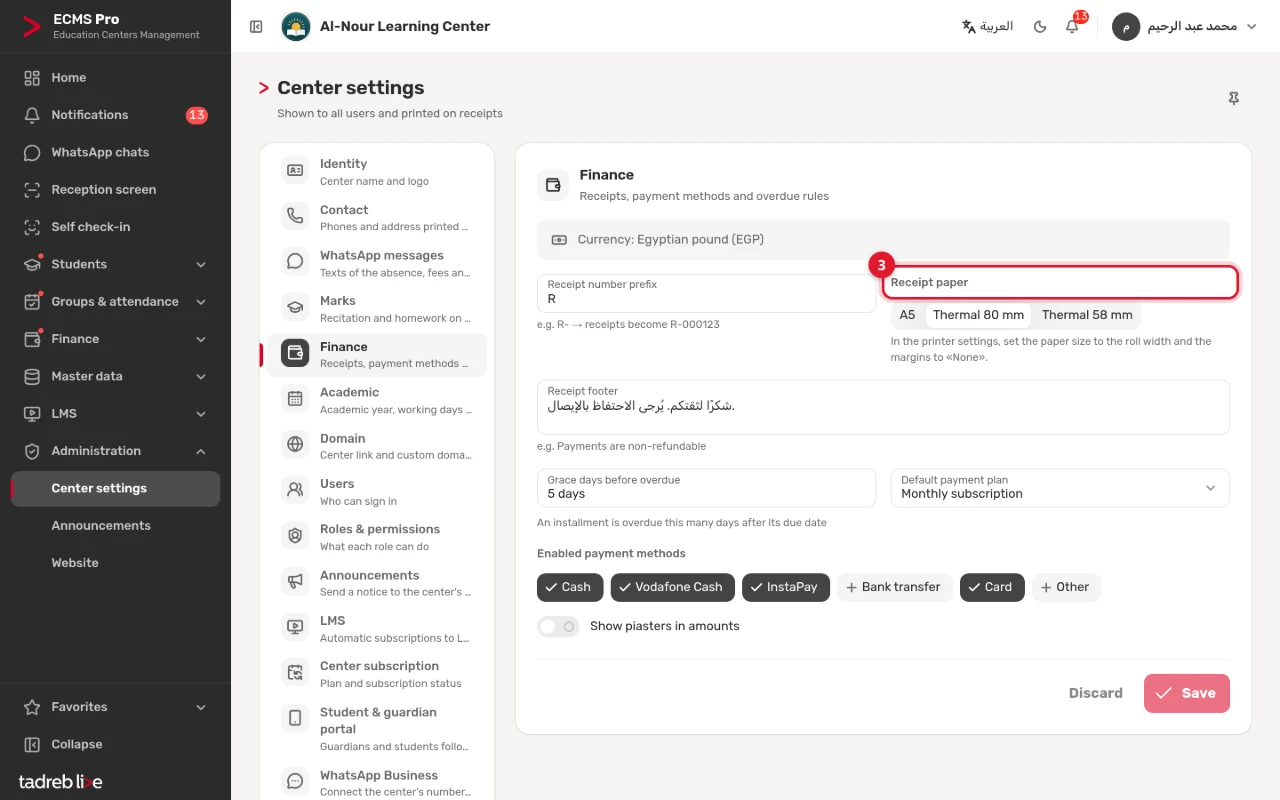
Task: Click the Academic calendar icon
Action: point(295,399)
